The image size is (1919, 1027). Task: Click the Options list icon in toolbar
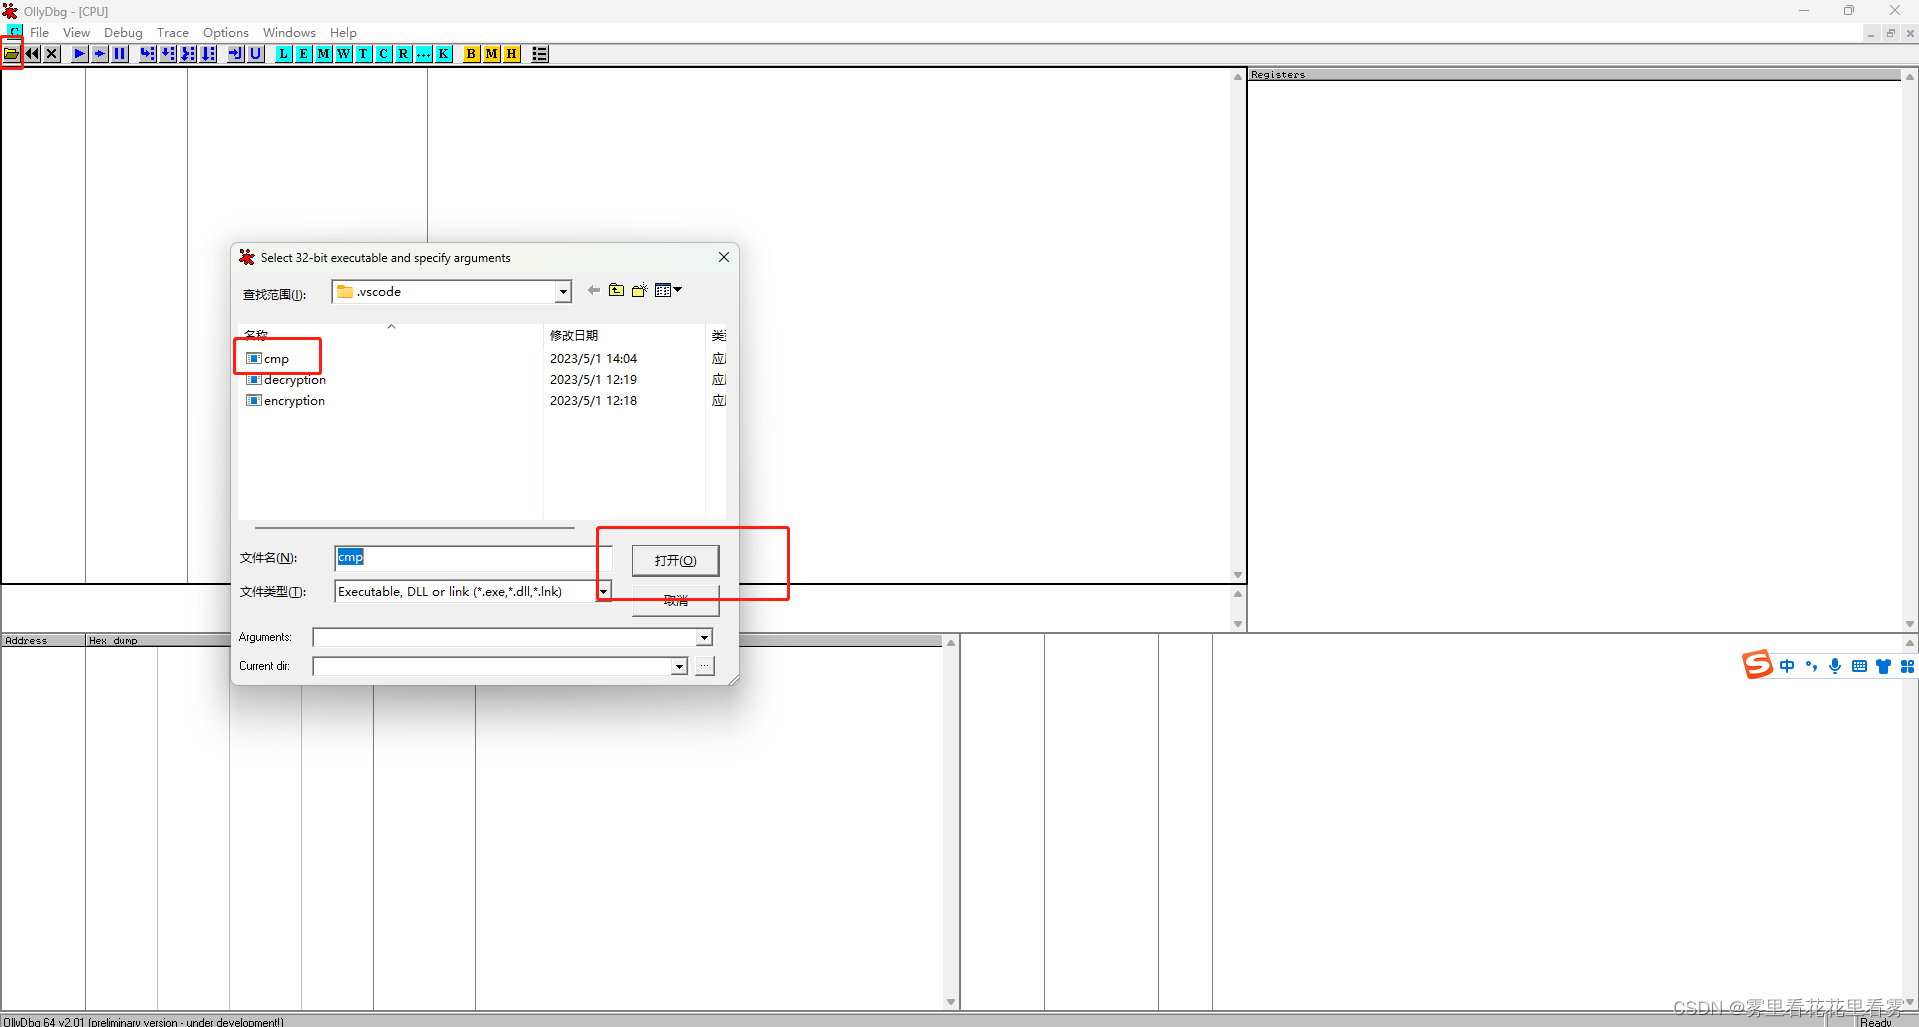click(540, 54)
